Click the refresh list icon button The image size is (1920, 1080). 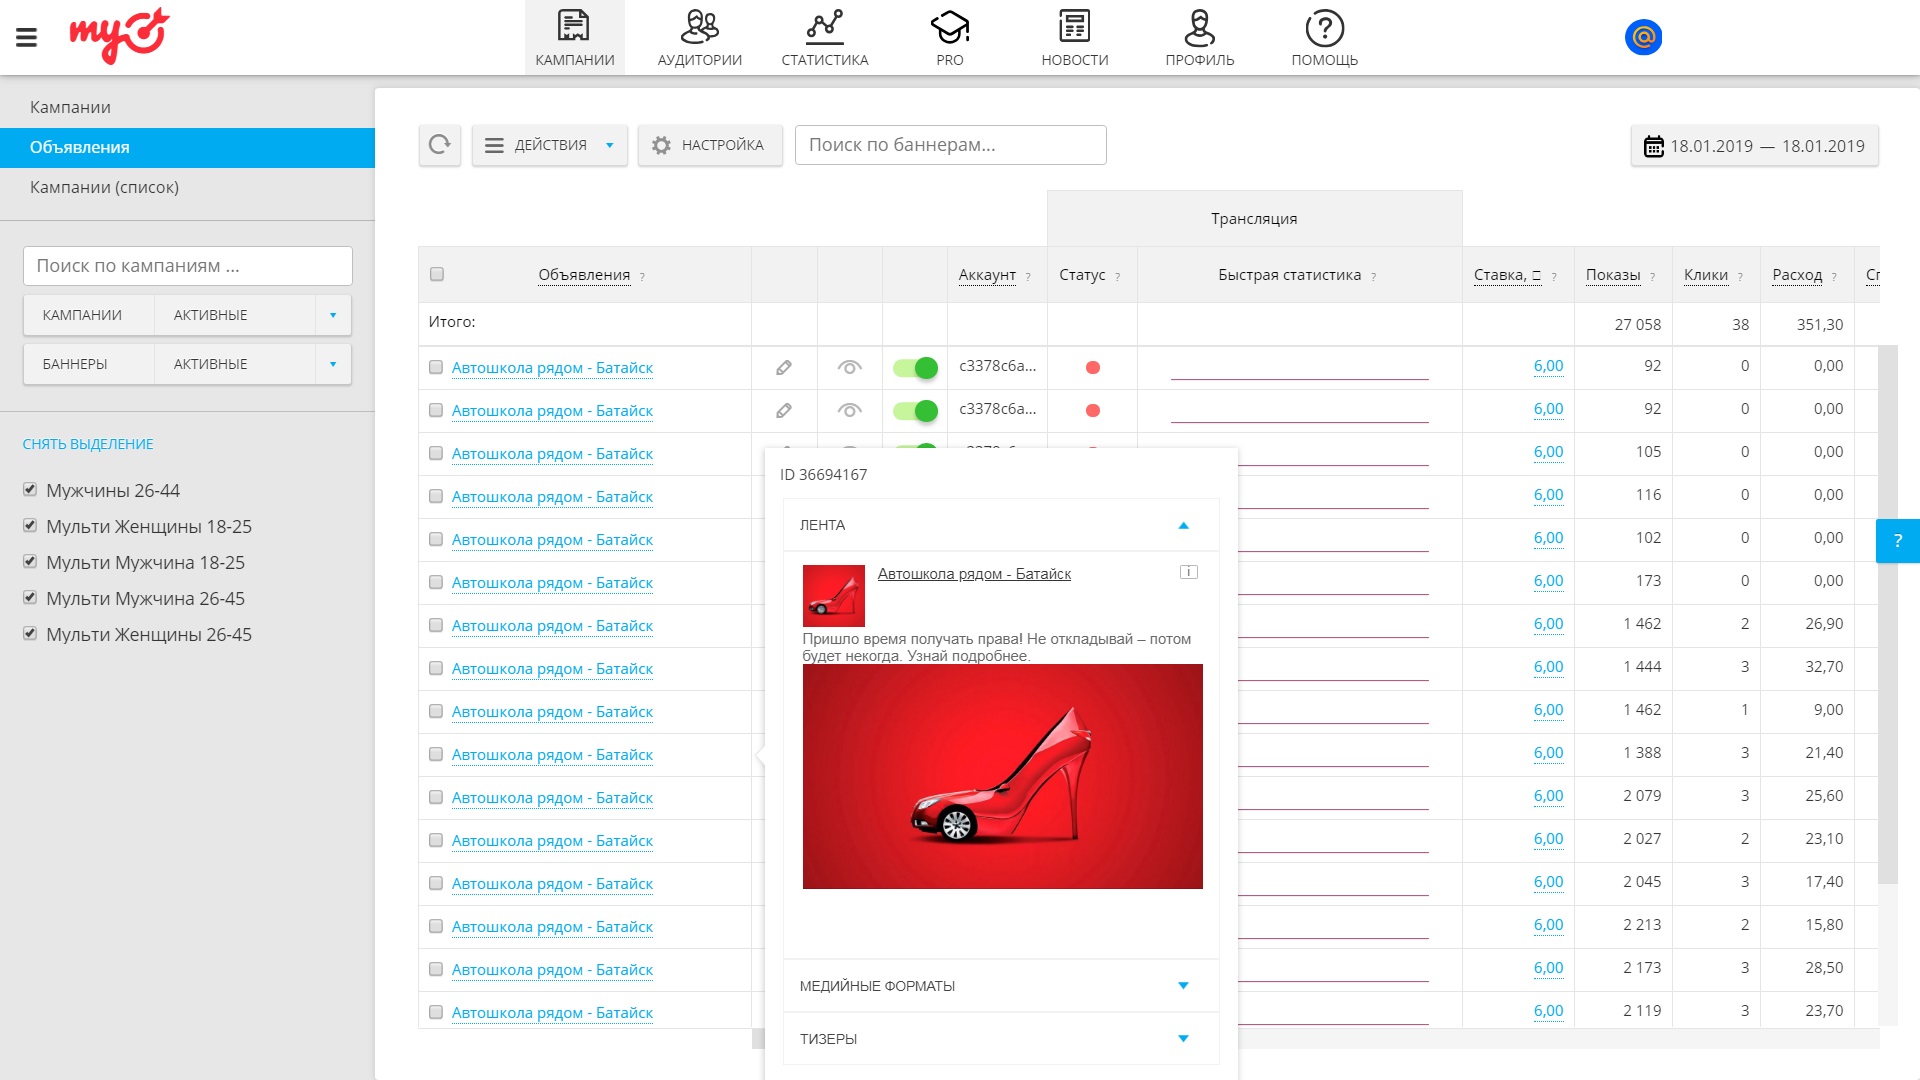tap(439, 145)
